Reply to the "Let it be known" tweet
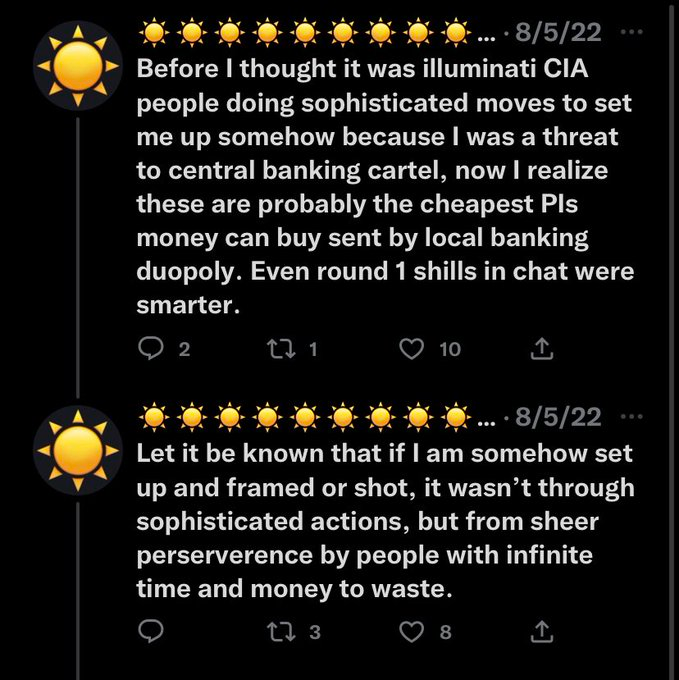The width and height of the screenshot is (679, 680). (x=151, y=631)
